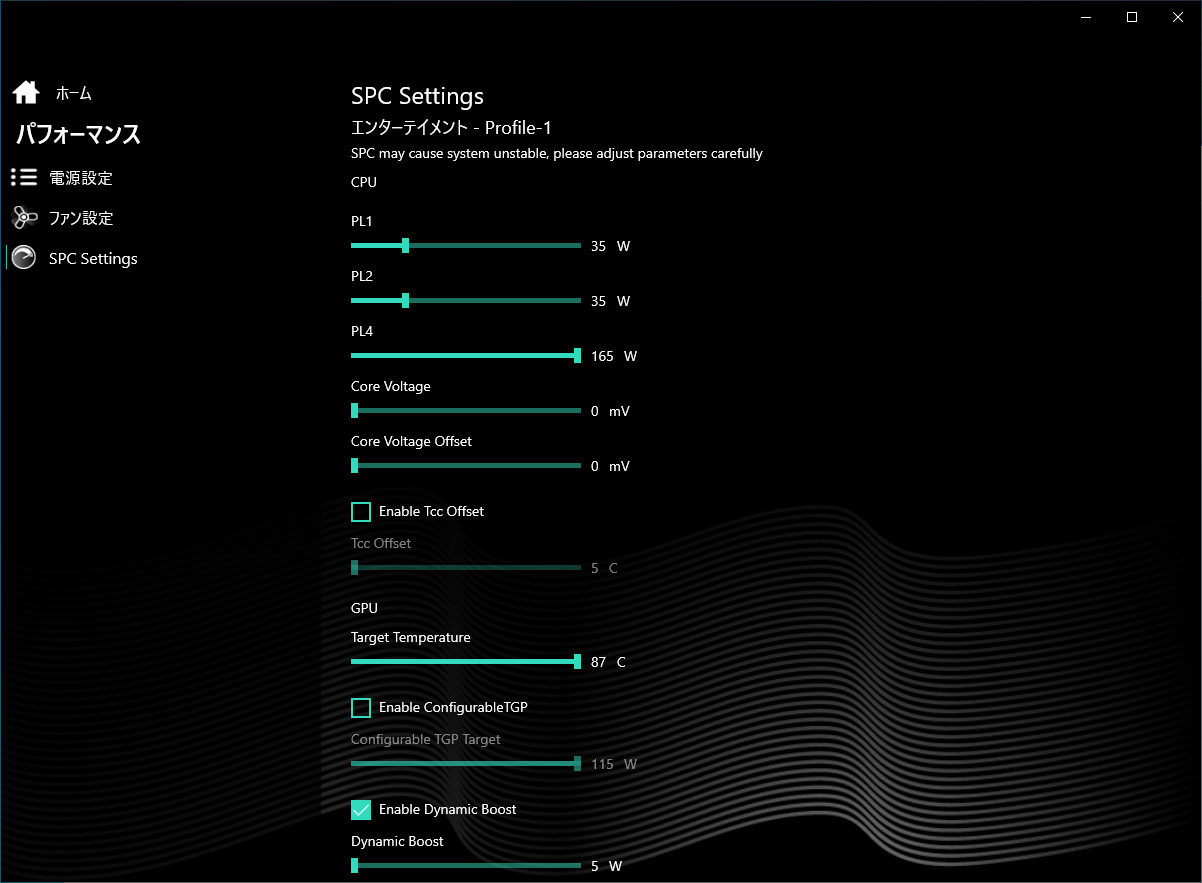Click the PL1 slider track

[x=466, y=245]
